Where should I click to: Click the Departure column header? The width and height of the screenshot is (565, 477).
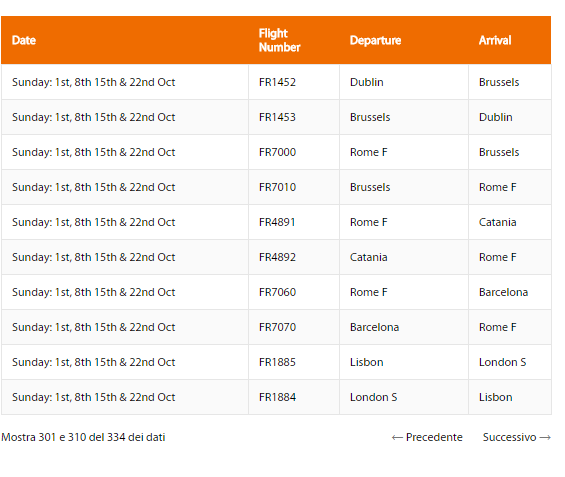375,40
